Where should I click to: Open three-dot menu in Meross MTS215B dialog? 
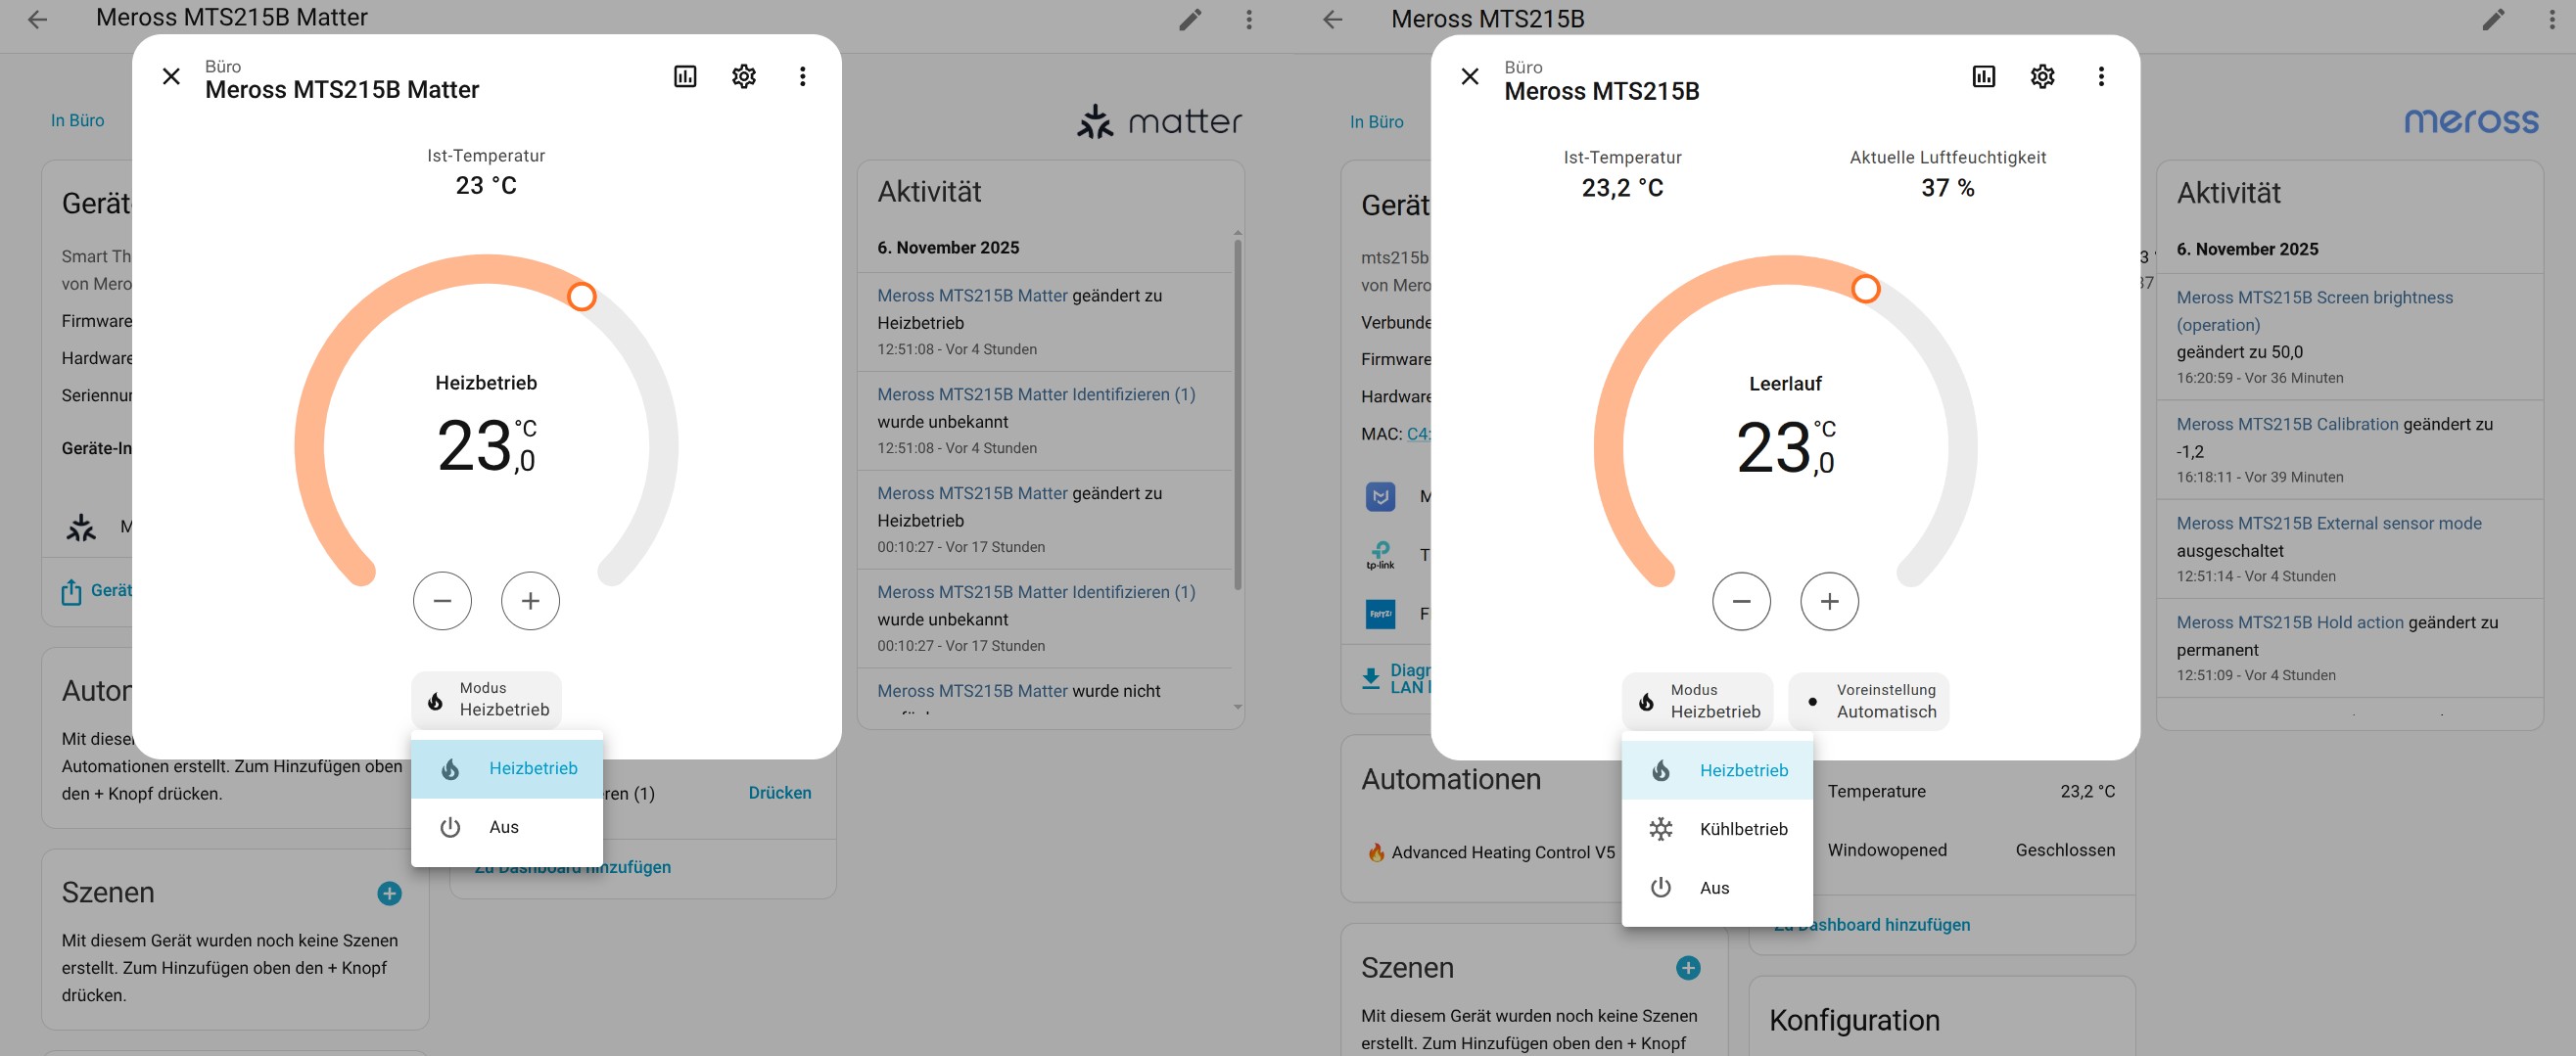click(2101, 77)
